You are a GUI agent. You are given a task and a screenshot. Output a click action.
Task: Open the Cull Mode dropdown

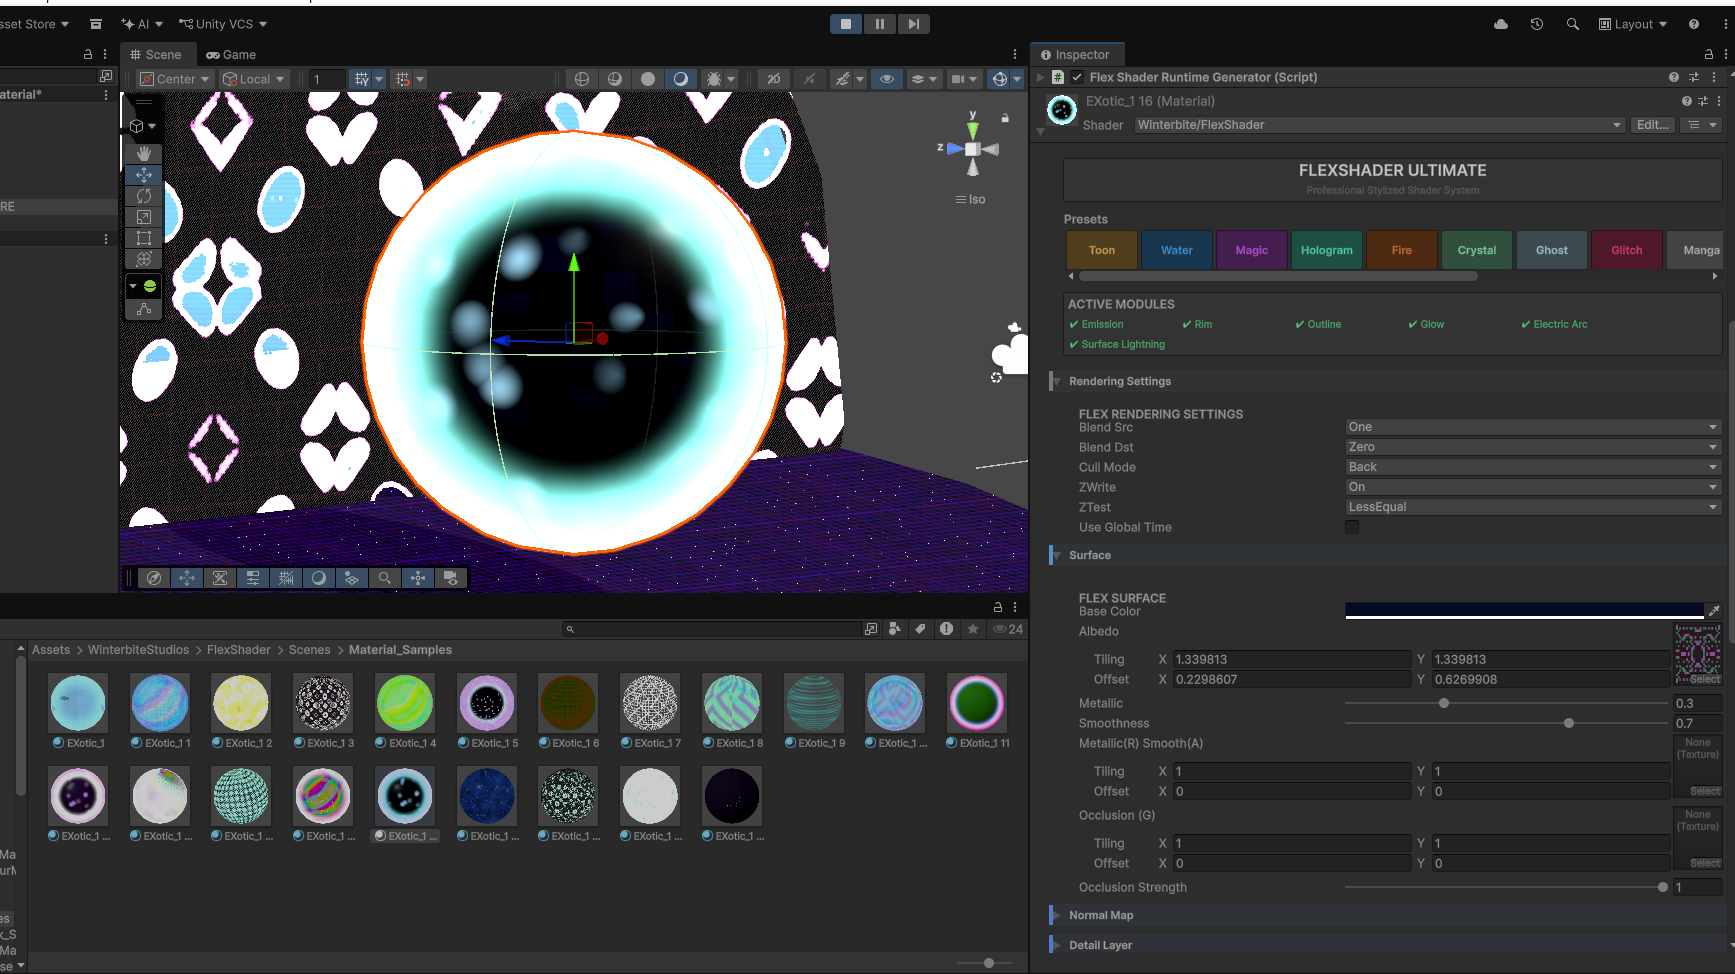(x=1532, y=467)
